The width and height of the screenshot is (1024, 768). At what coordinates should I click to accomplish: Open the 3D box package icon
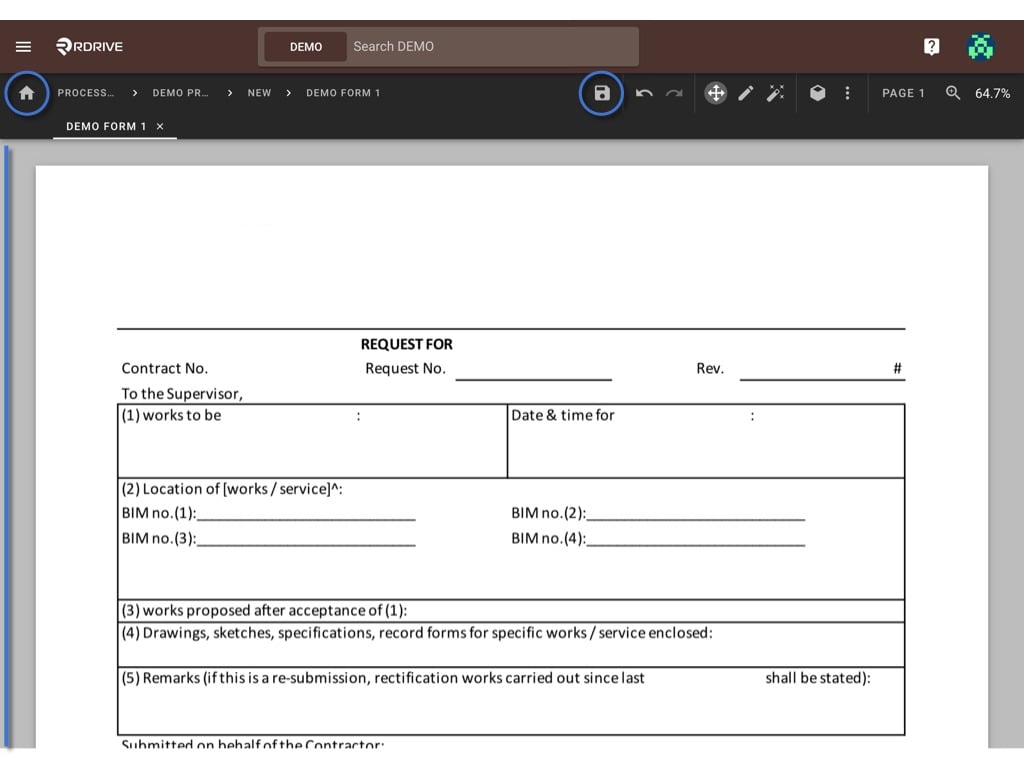(818, 93)
